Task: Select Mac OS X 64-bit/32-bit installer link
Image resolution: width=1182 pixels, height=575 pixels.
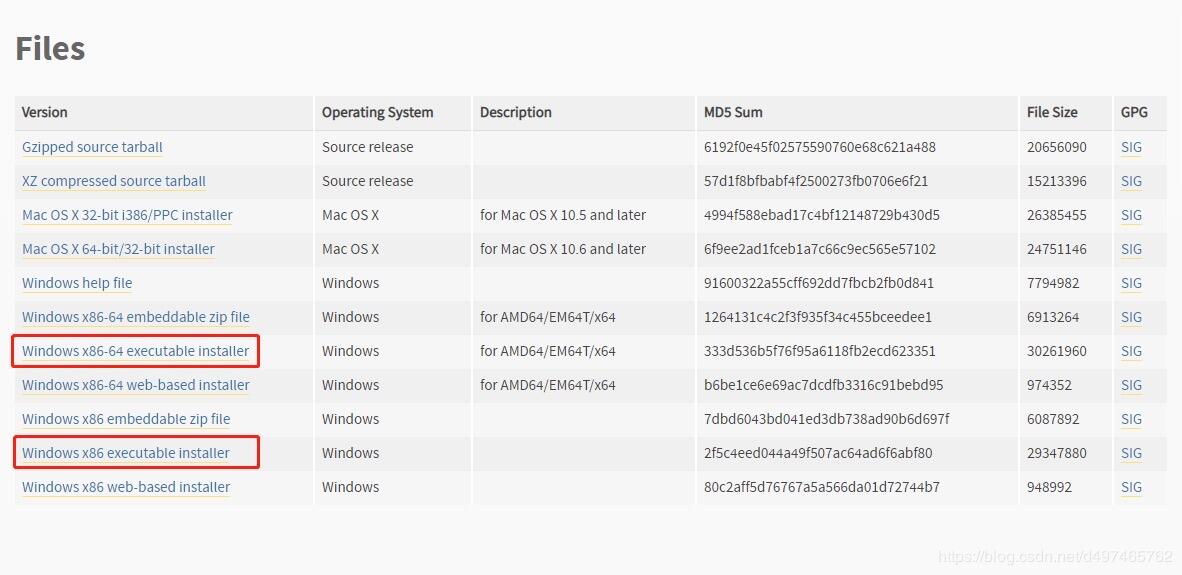Action: (118, 249)
